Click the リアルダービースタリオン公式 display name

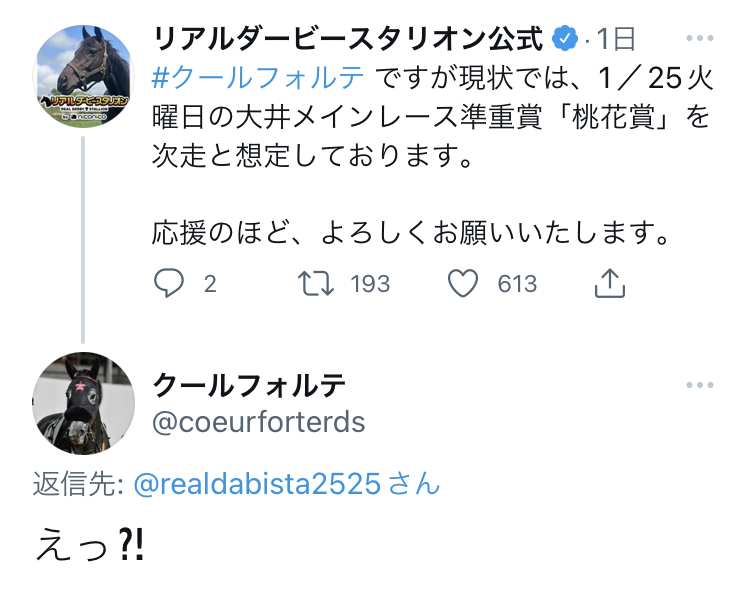pos(350,39)
